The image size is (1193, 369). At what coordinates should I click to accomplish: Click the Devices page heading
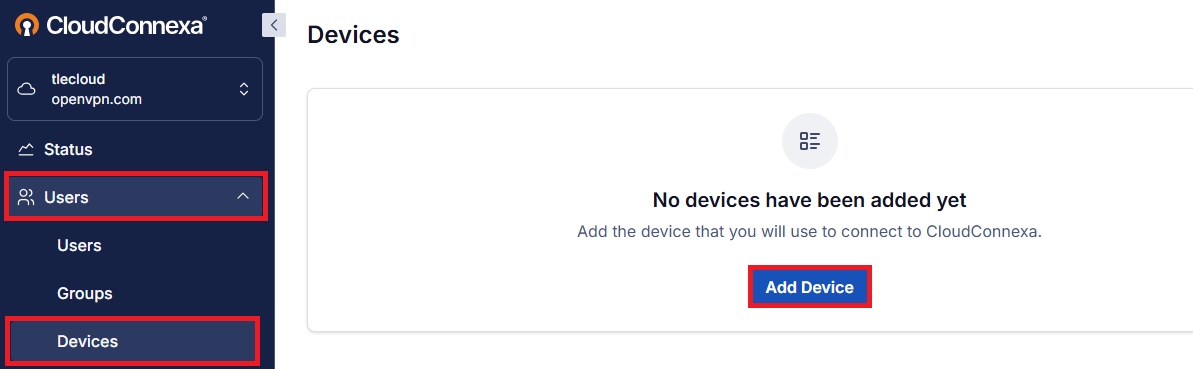pos(353,35)
